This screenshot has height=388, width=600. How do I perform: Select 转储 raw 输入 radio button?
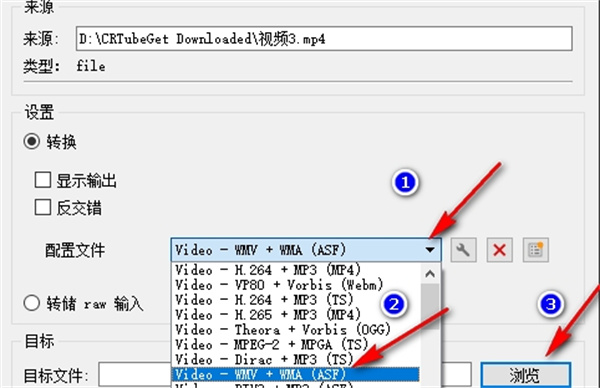31,303
